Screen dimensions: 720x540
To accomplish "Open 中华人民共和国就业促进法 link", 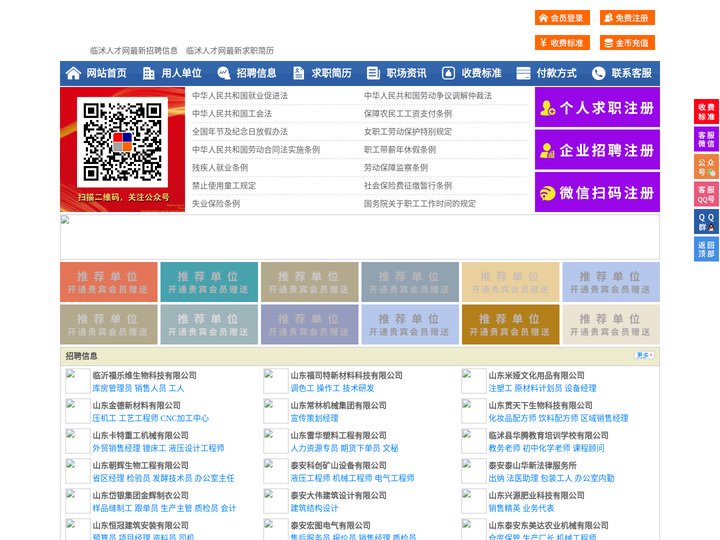I will click(x=240, y=96).
